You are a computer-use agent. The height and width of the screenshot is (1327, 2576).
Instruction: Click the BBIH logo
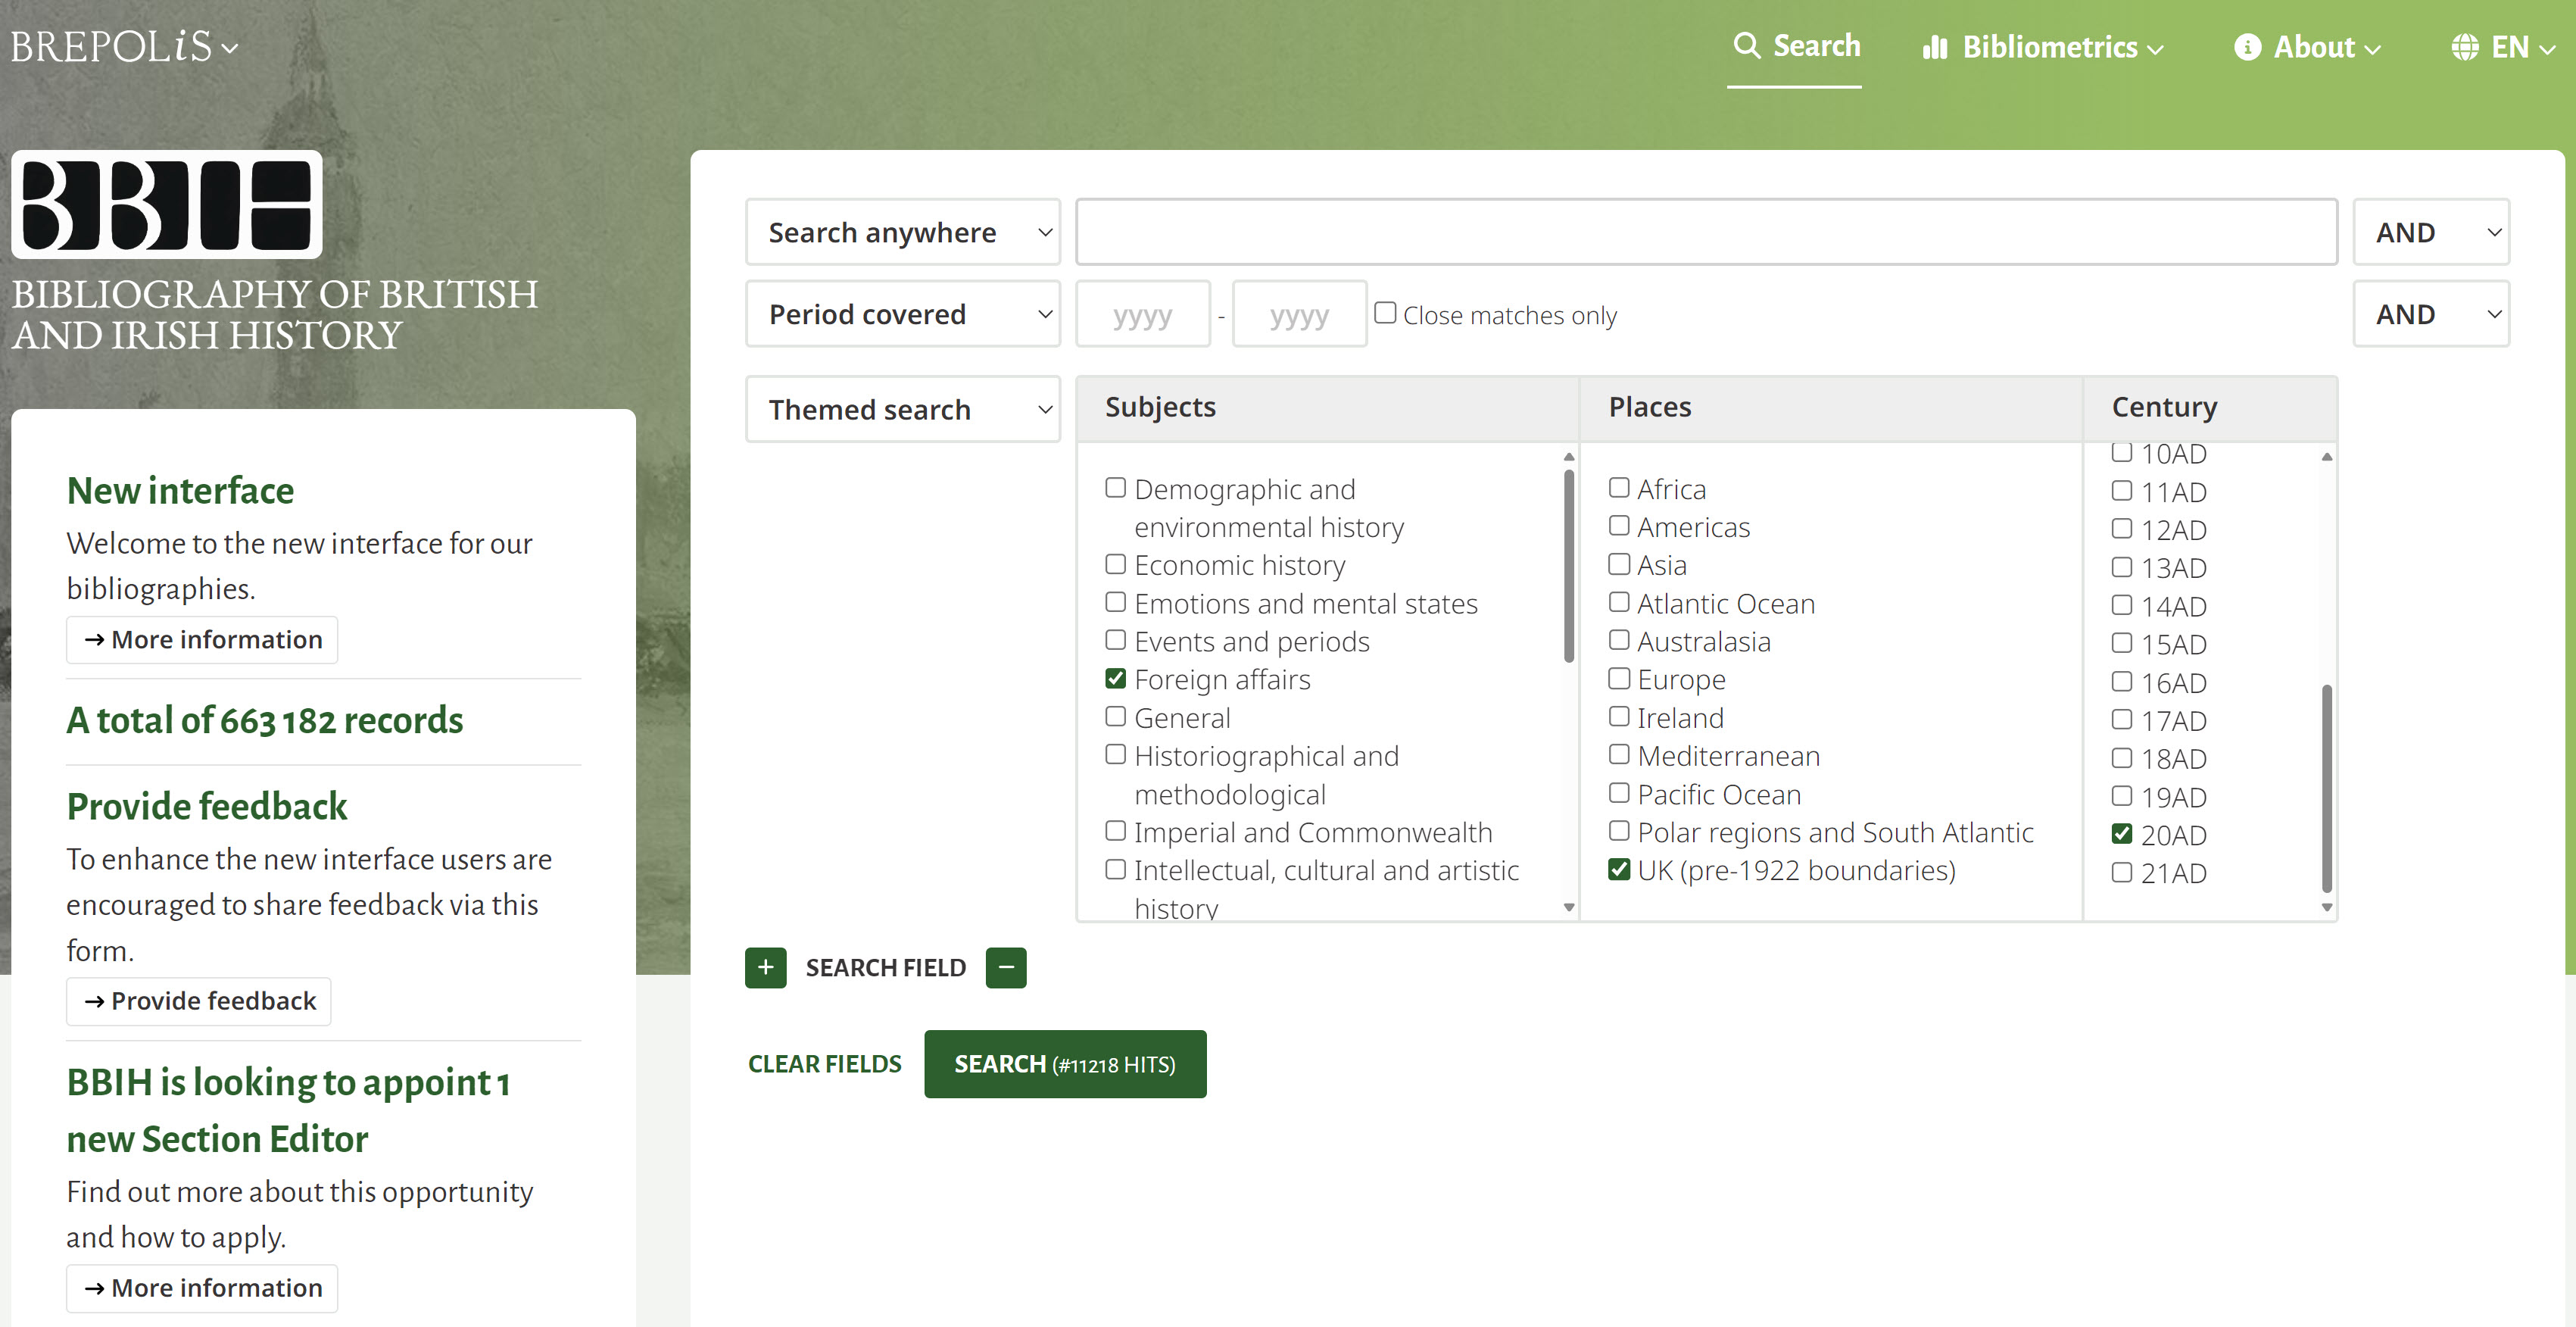166,205
